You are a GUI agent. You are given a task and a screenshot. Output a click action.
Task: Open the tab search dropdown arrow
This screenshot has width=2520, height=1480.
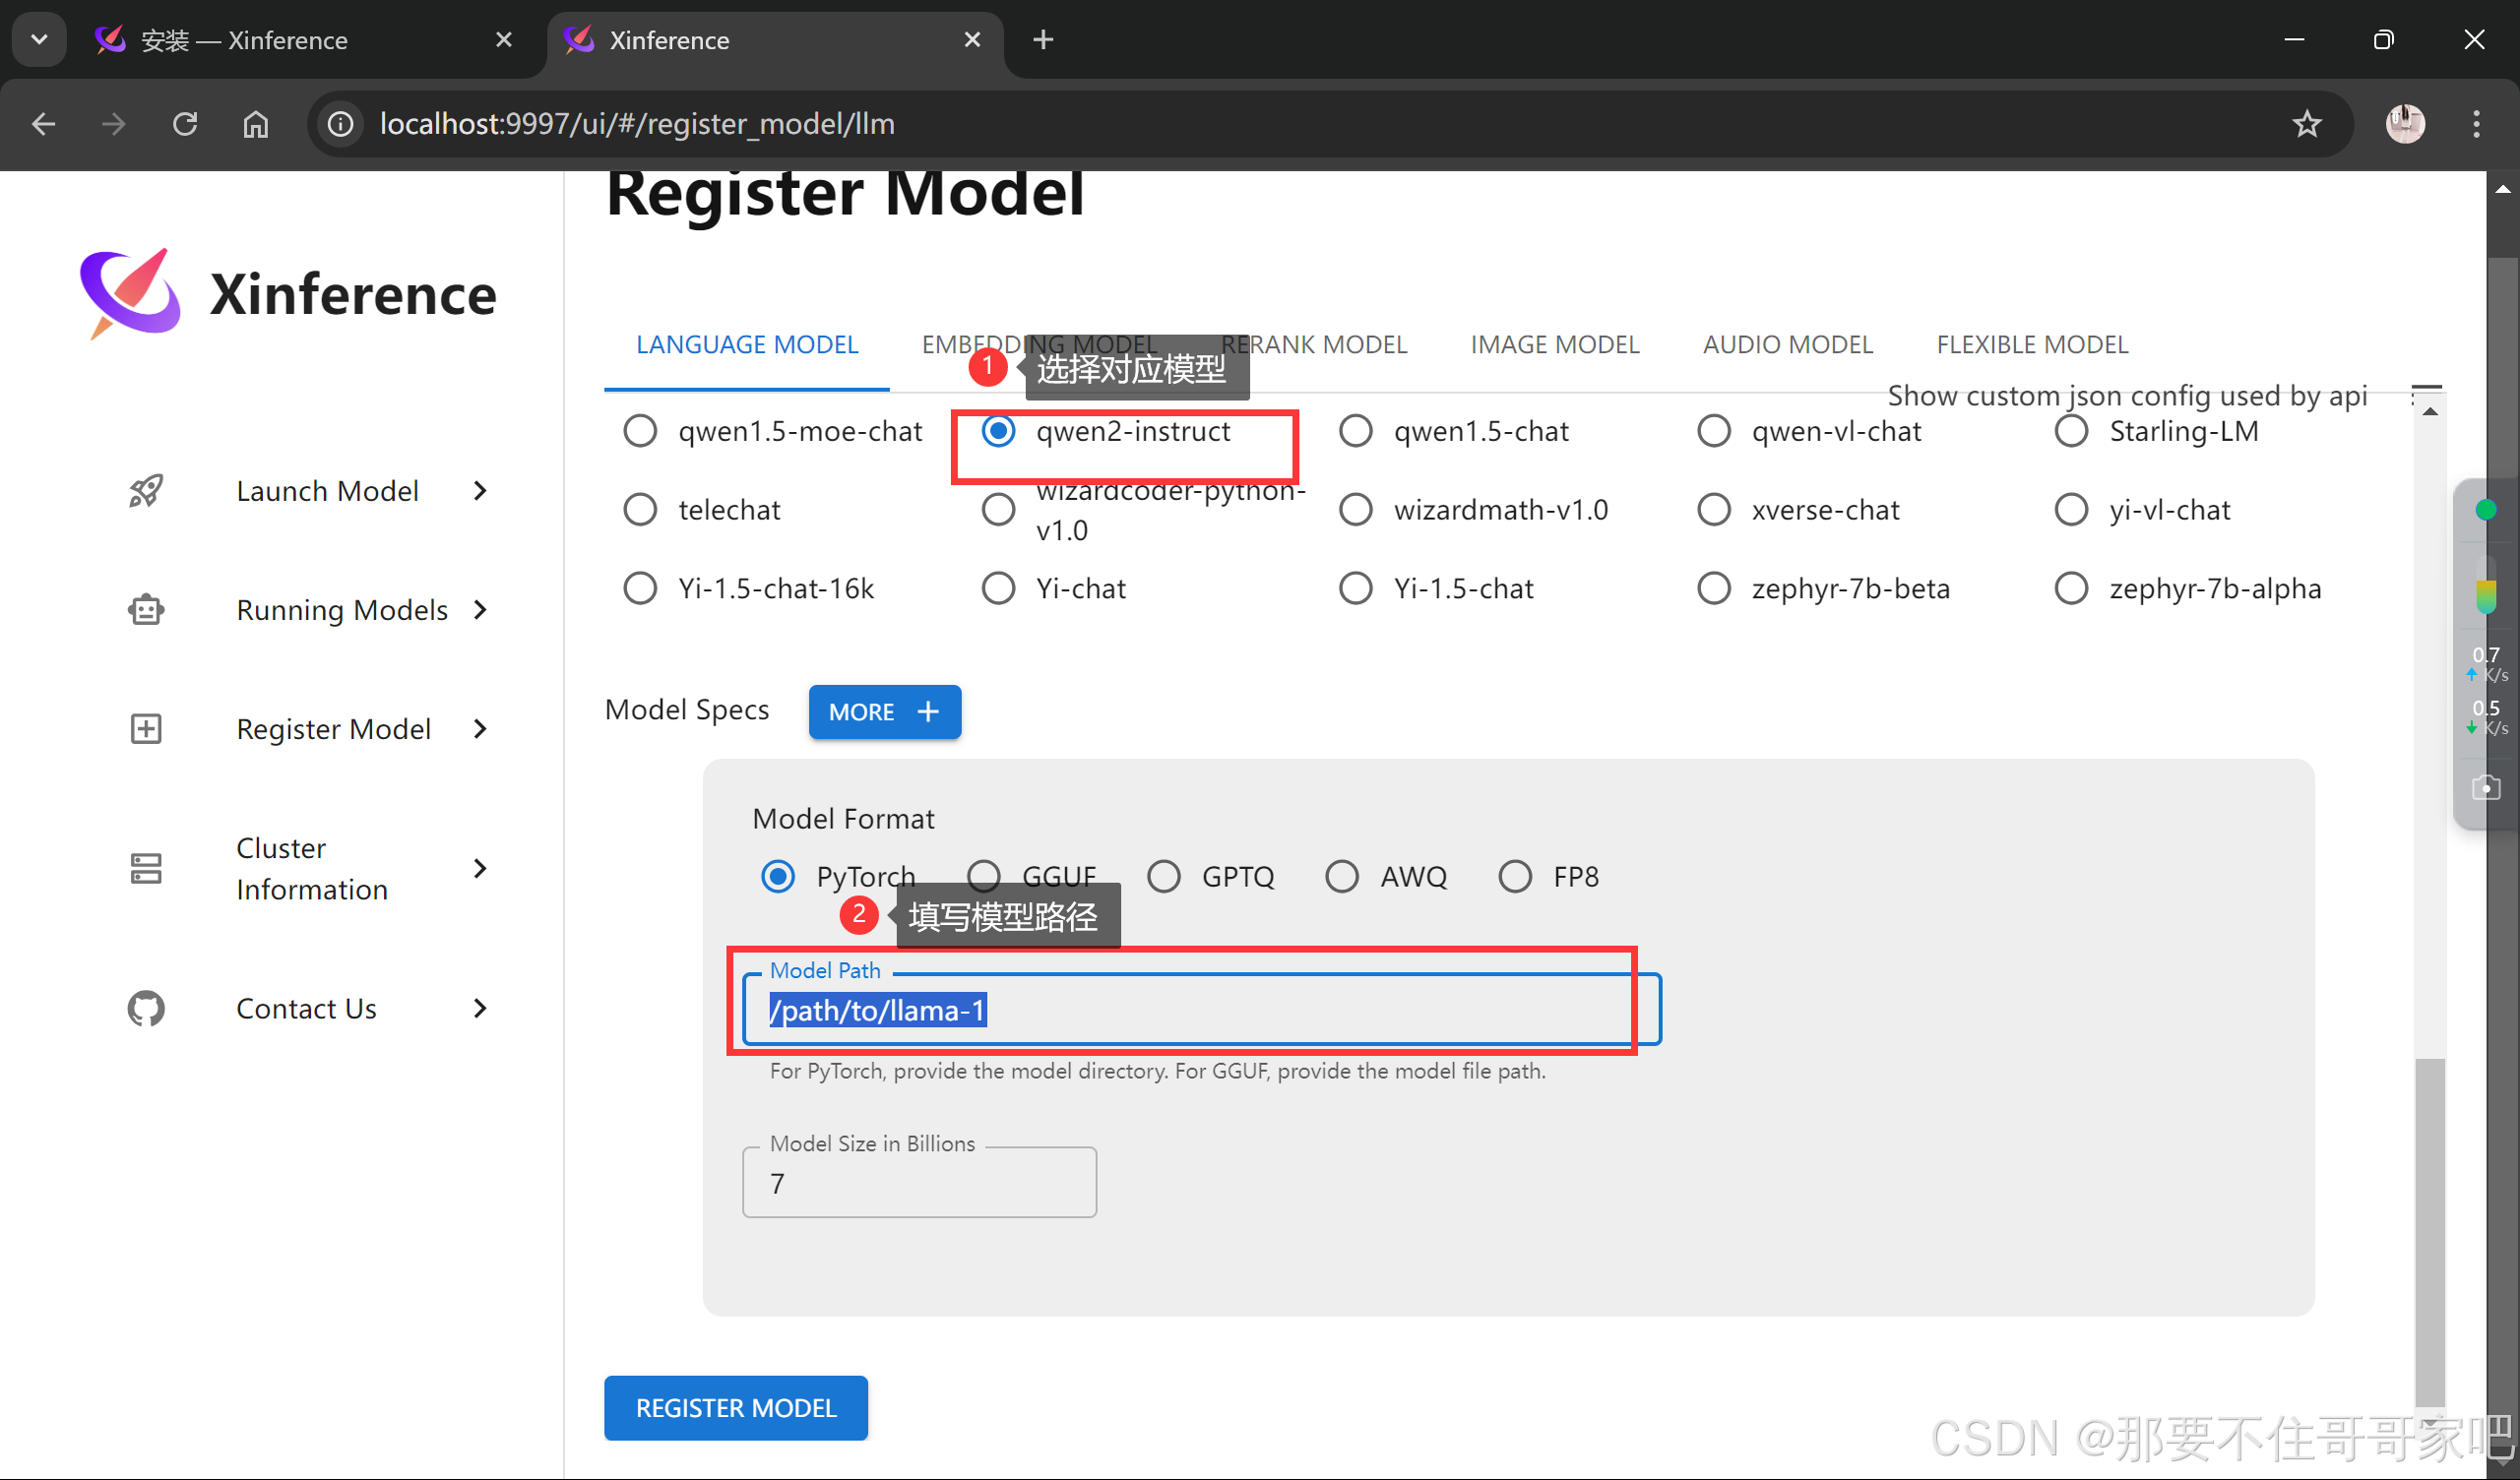click(x=39, y=40)
